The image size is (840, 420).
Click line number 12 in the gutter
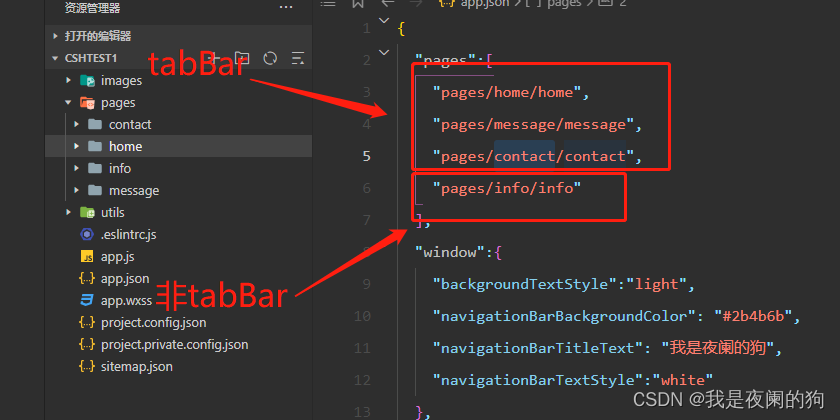coord(362,380)
